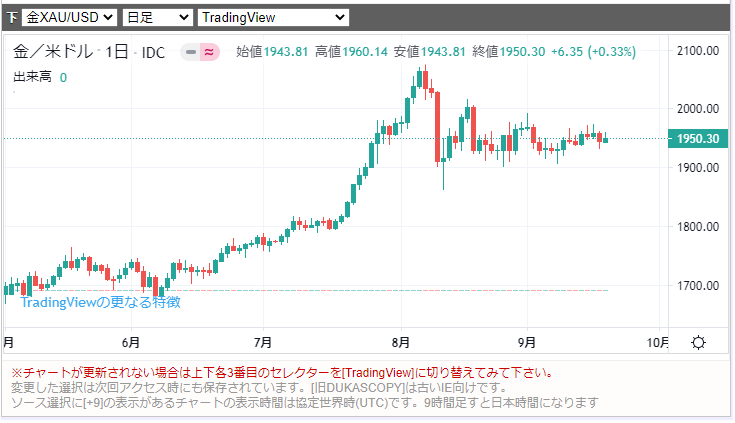Open the TradingView source dropdown
The width and height of the screenshot is (735, 423).
[274, 18]
